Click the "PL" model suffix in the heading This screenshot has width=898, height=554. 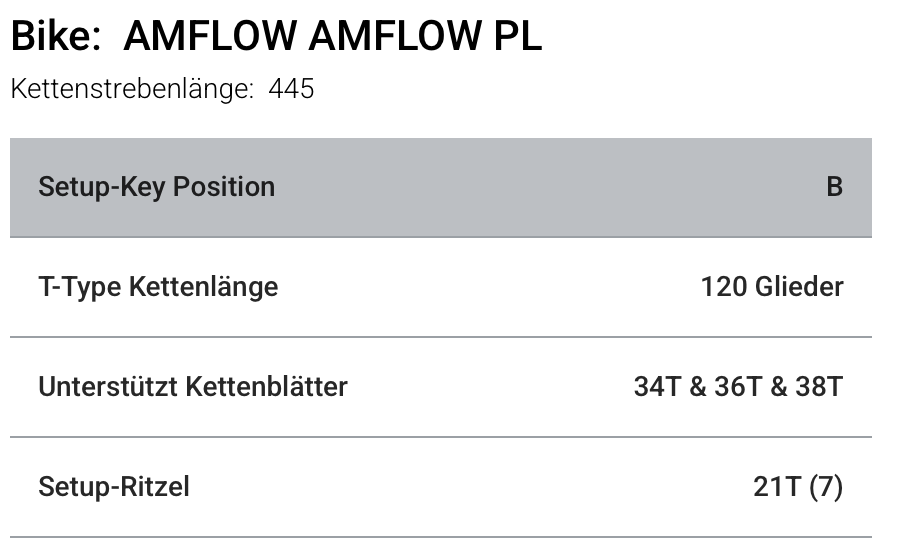tap(516, 37)
